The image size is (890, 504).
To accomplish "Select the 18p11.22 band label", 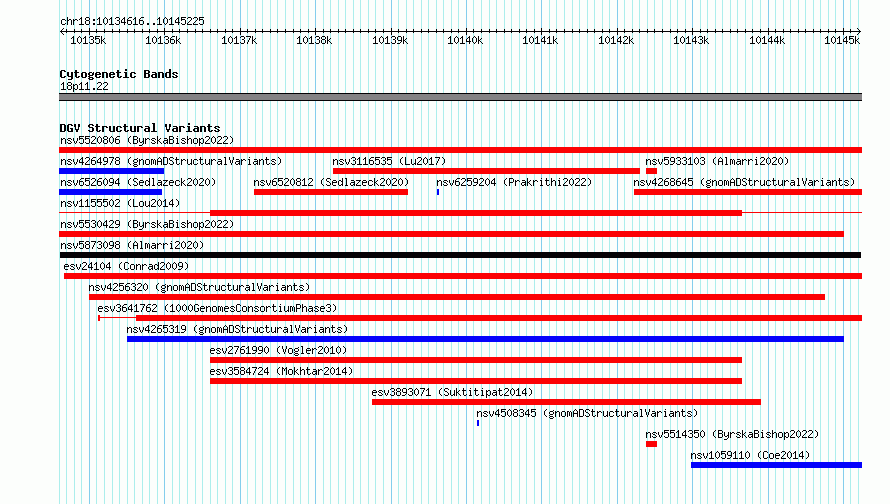I will tap(84, 86).
